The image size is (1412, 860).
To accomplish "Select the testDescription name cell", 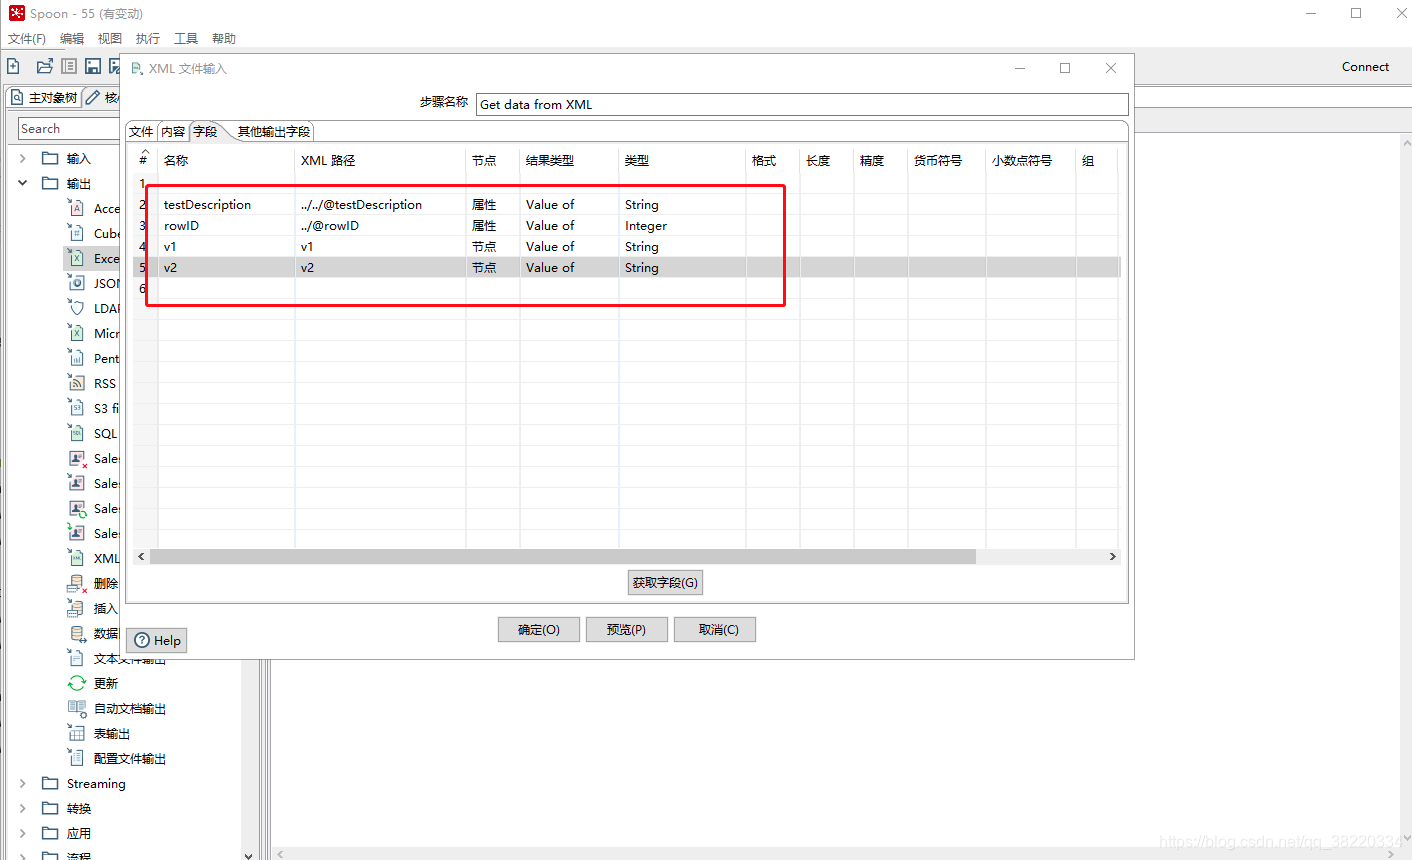I will 226,204.
